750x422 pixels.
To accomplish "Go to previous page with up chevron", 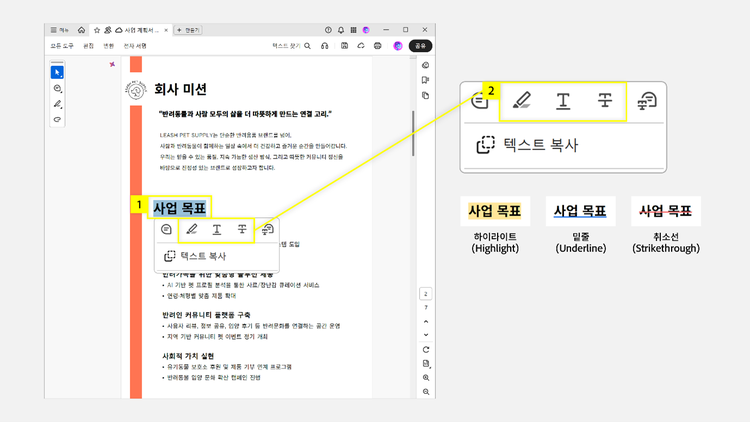I will (x=426, y=322).
